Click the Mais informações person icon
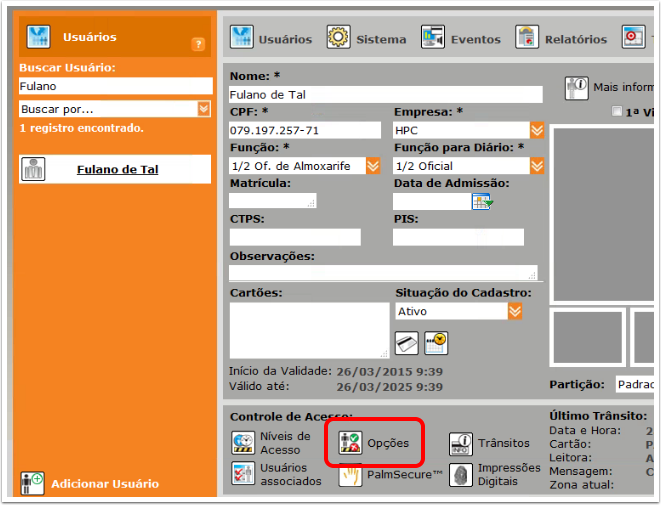Screen dimensions: 661x505 point(576,88)
